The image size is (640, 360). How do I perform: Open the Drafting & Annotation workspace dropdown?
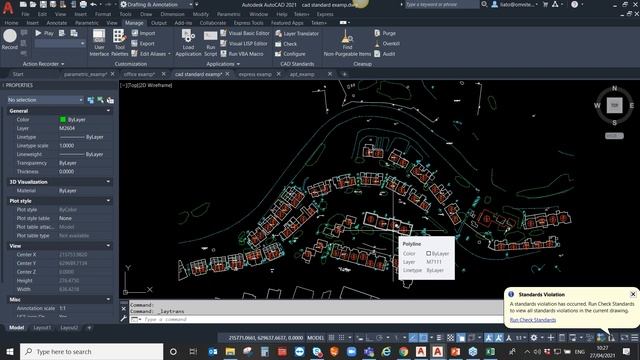(x=157, y=4)
